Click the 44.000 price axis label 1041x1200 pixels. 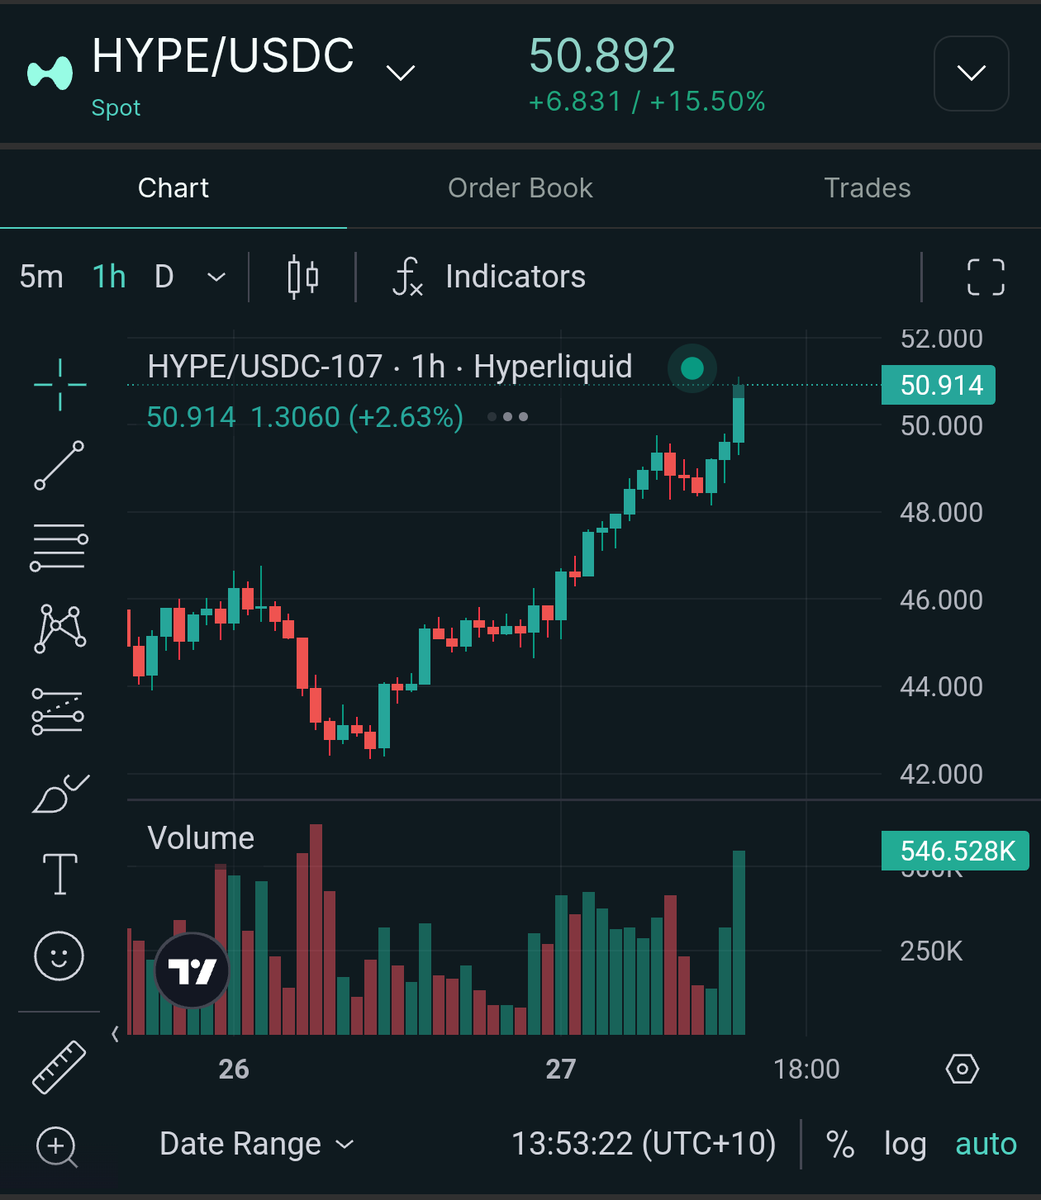click(941, 687)
